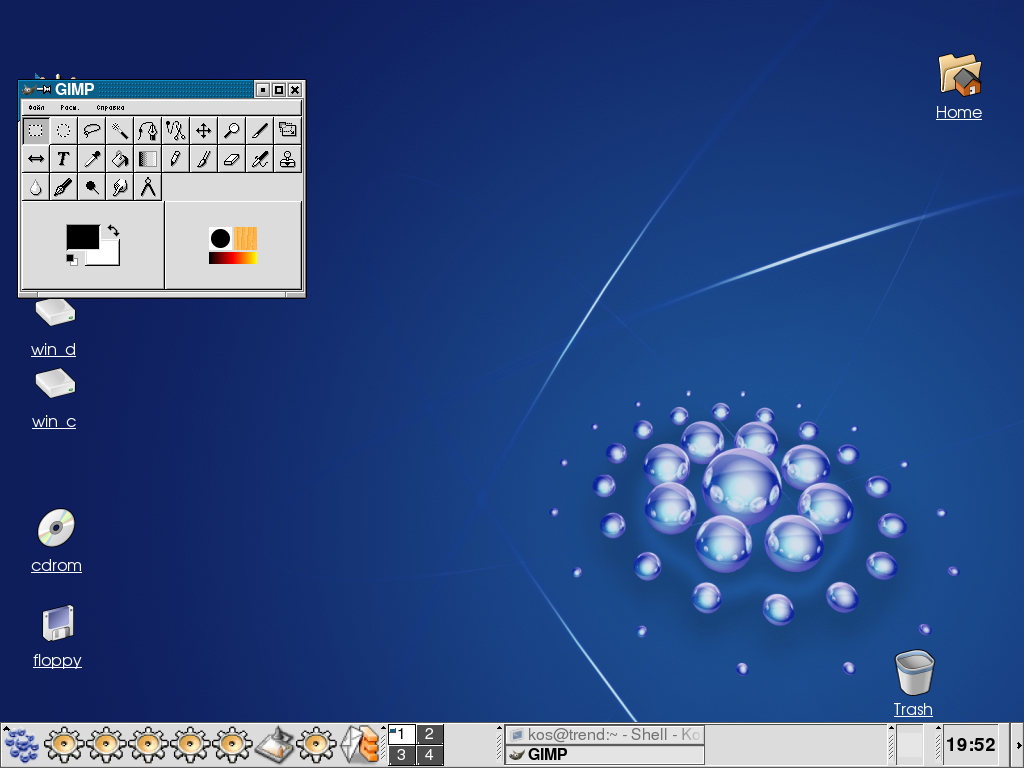
Task: Open the active brush preview
Action: (x=221, y=238)
